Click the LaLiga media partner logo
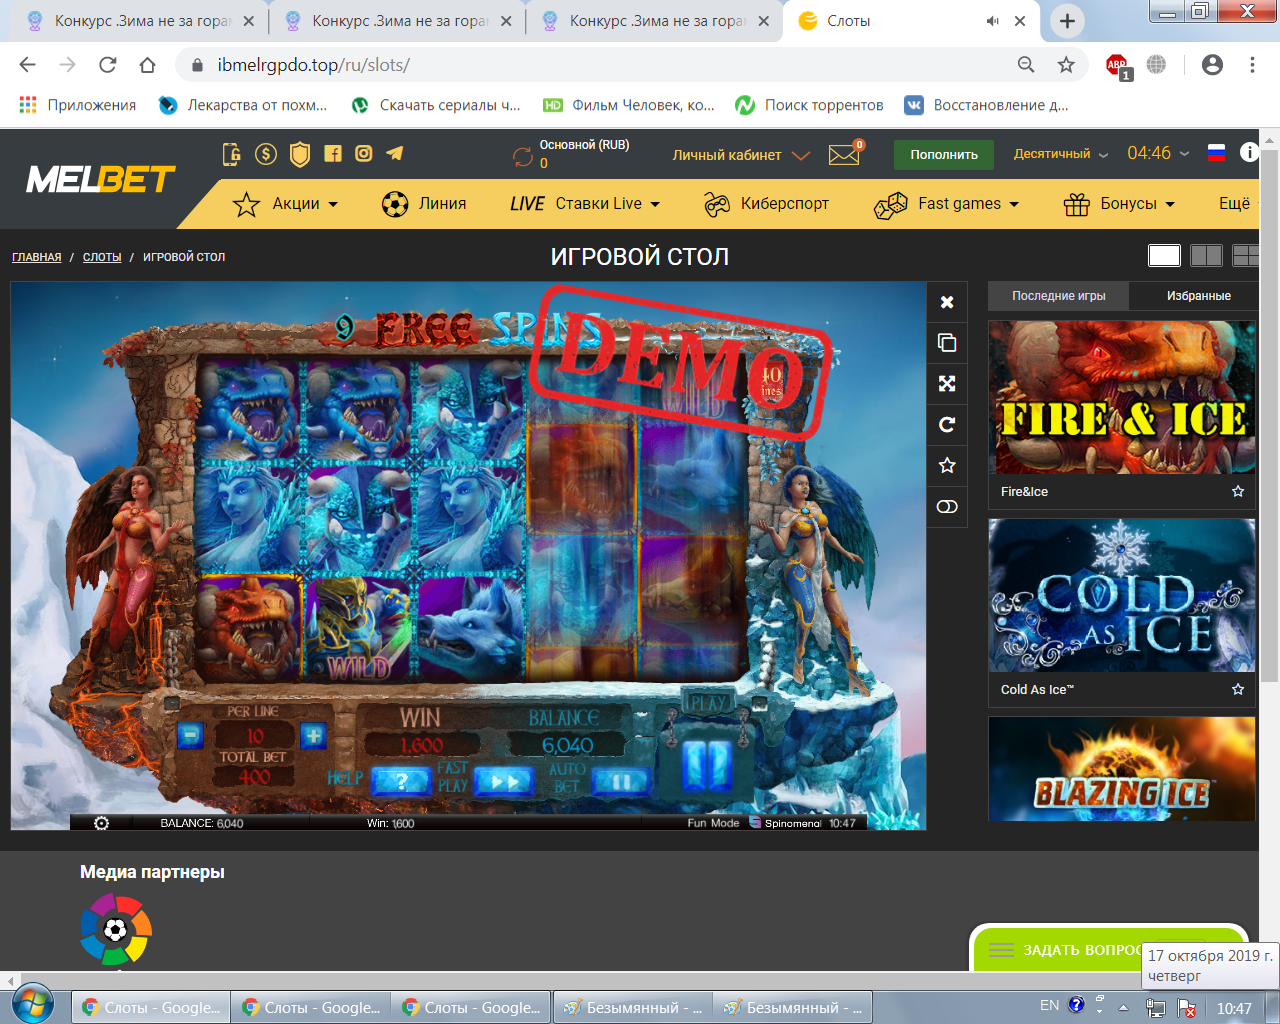This screenshot has height=1024, width=1280. (x=116, y=930)
